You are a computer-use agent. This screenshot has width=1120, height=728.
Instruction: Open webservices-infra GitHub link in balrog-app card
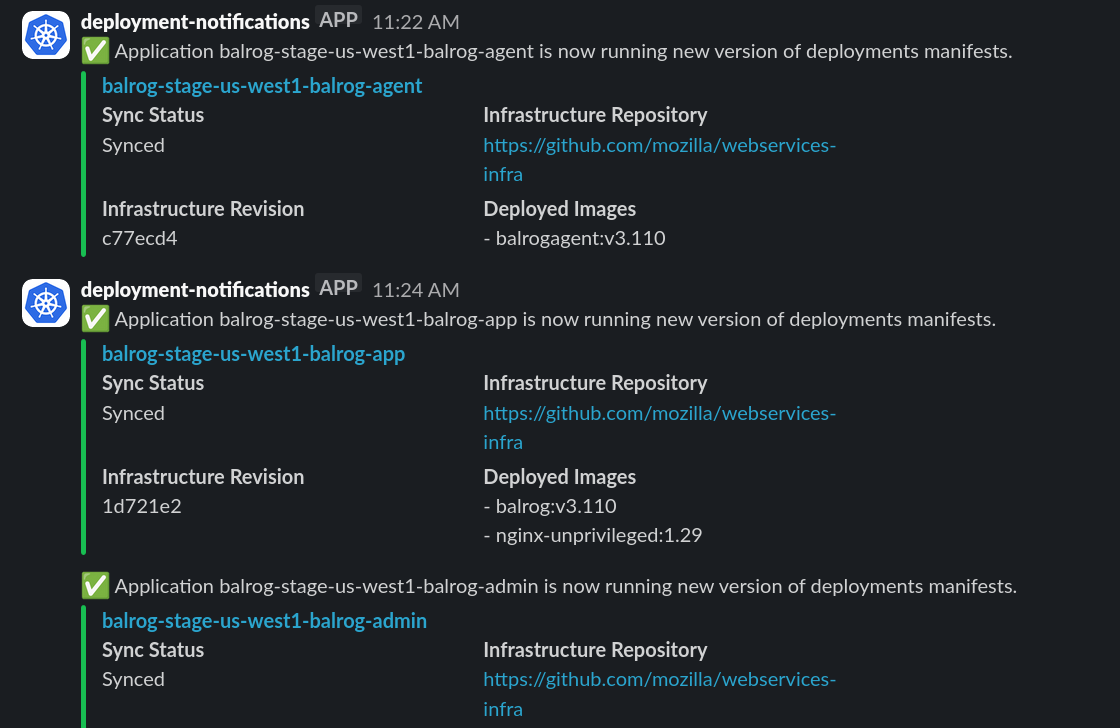tap(659, 427)
